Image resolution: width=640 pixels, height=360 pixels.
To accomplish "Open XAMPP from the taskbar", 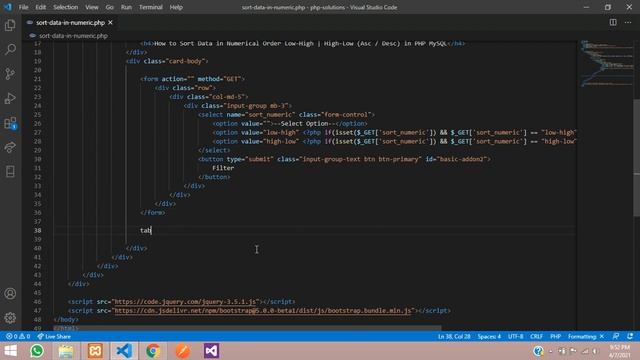I will 95,351.
